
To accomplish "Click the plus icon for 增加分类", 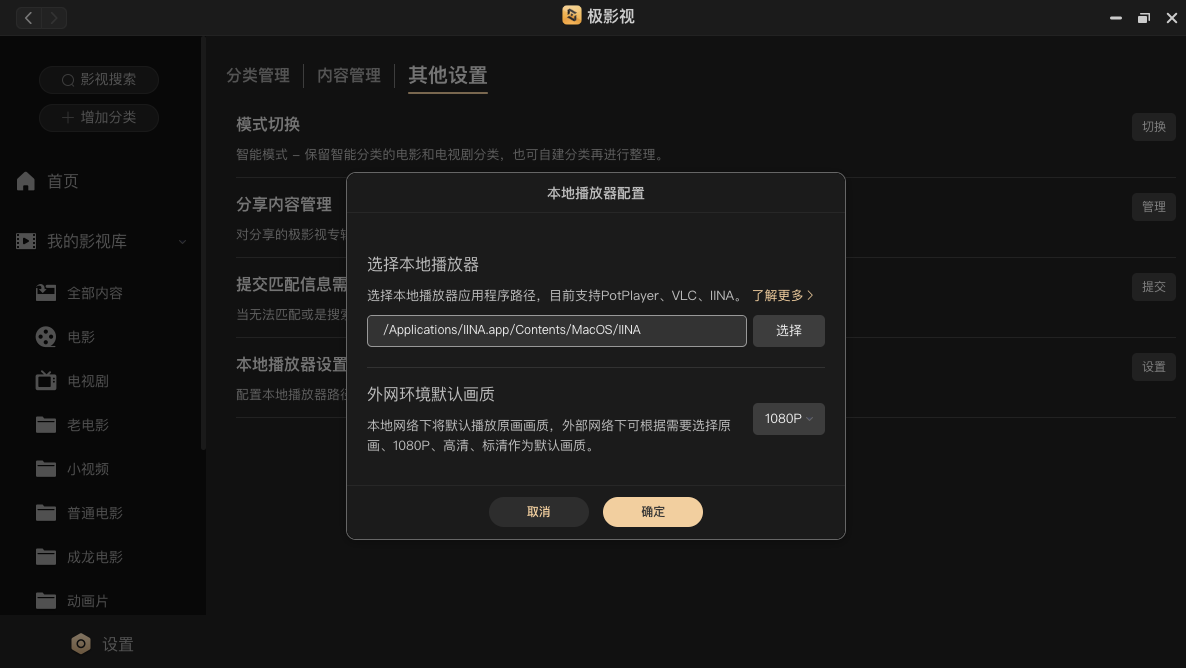I will 68,117.
